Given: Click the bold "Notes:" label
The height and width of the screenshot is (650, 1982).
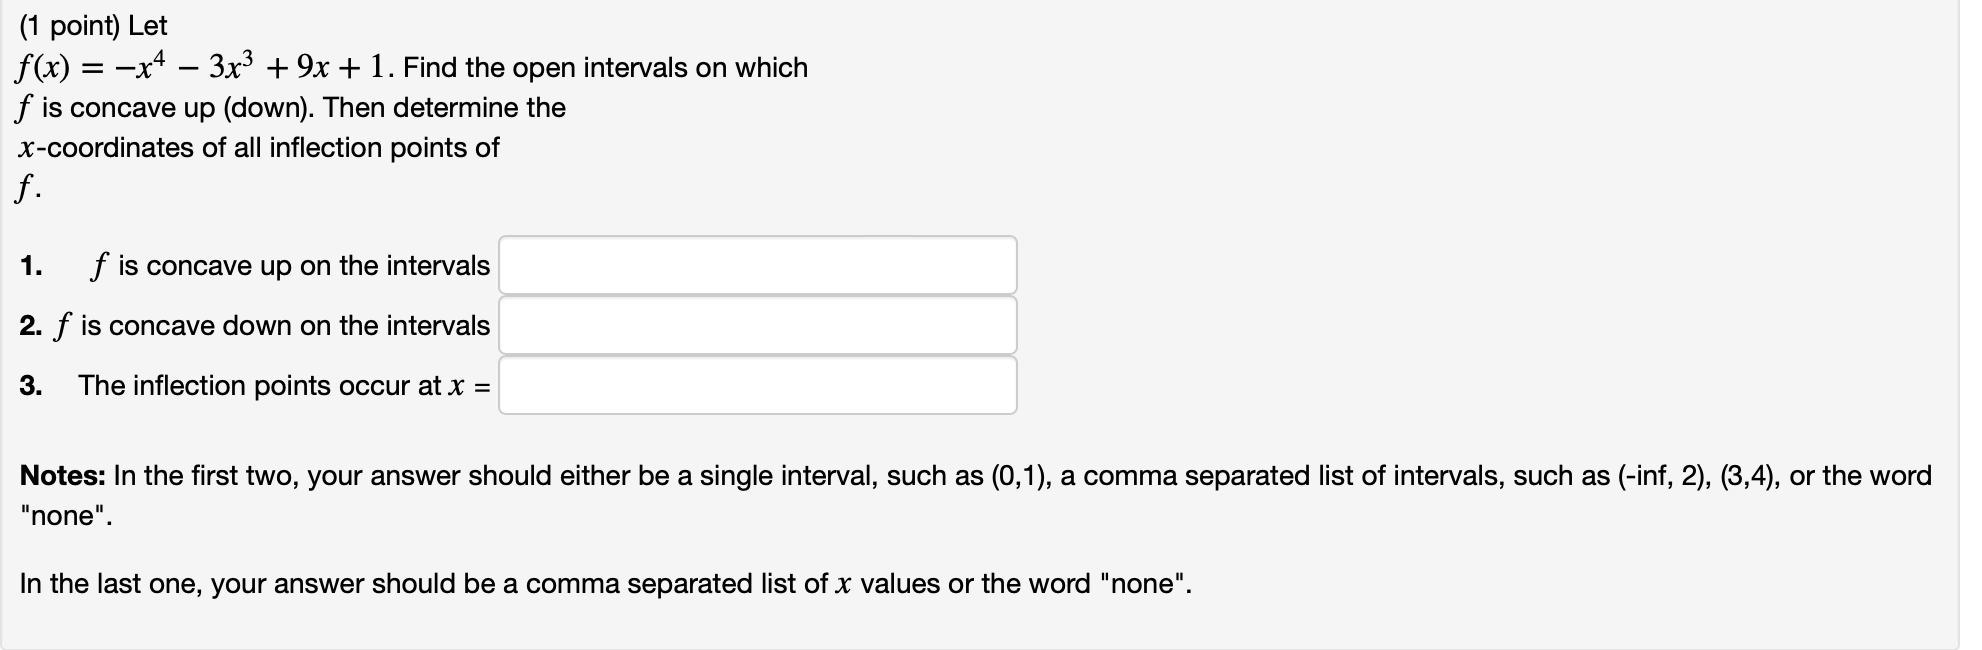Looking at the screenshot, I should [62, 475].
